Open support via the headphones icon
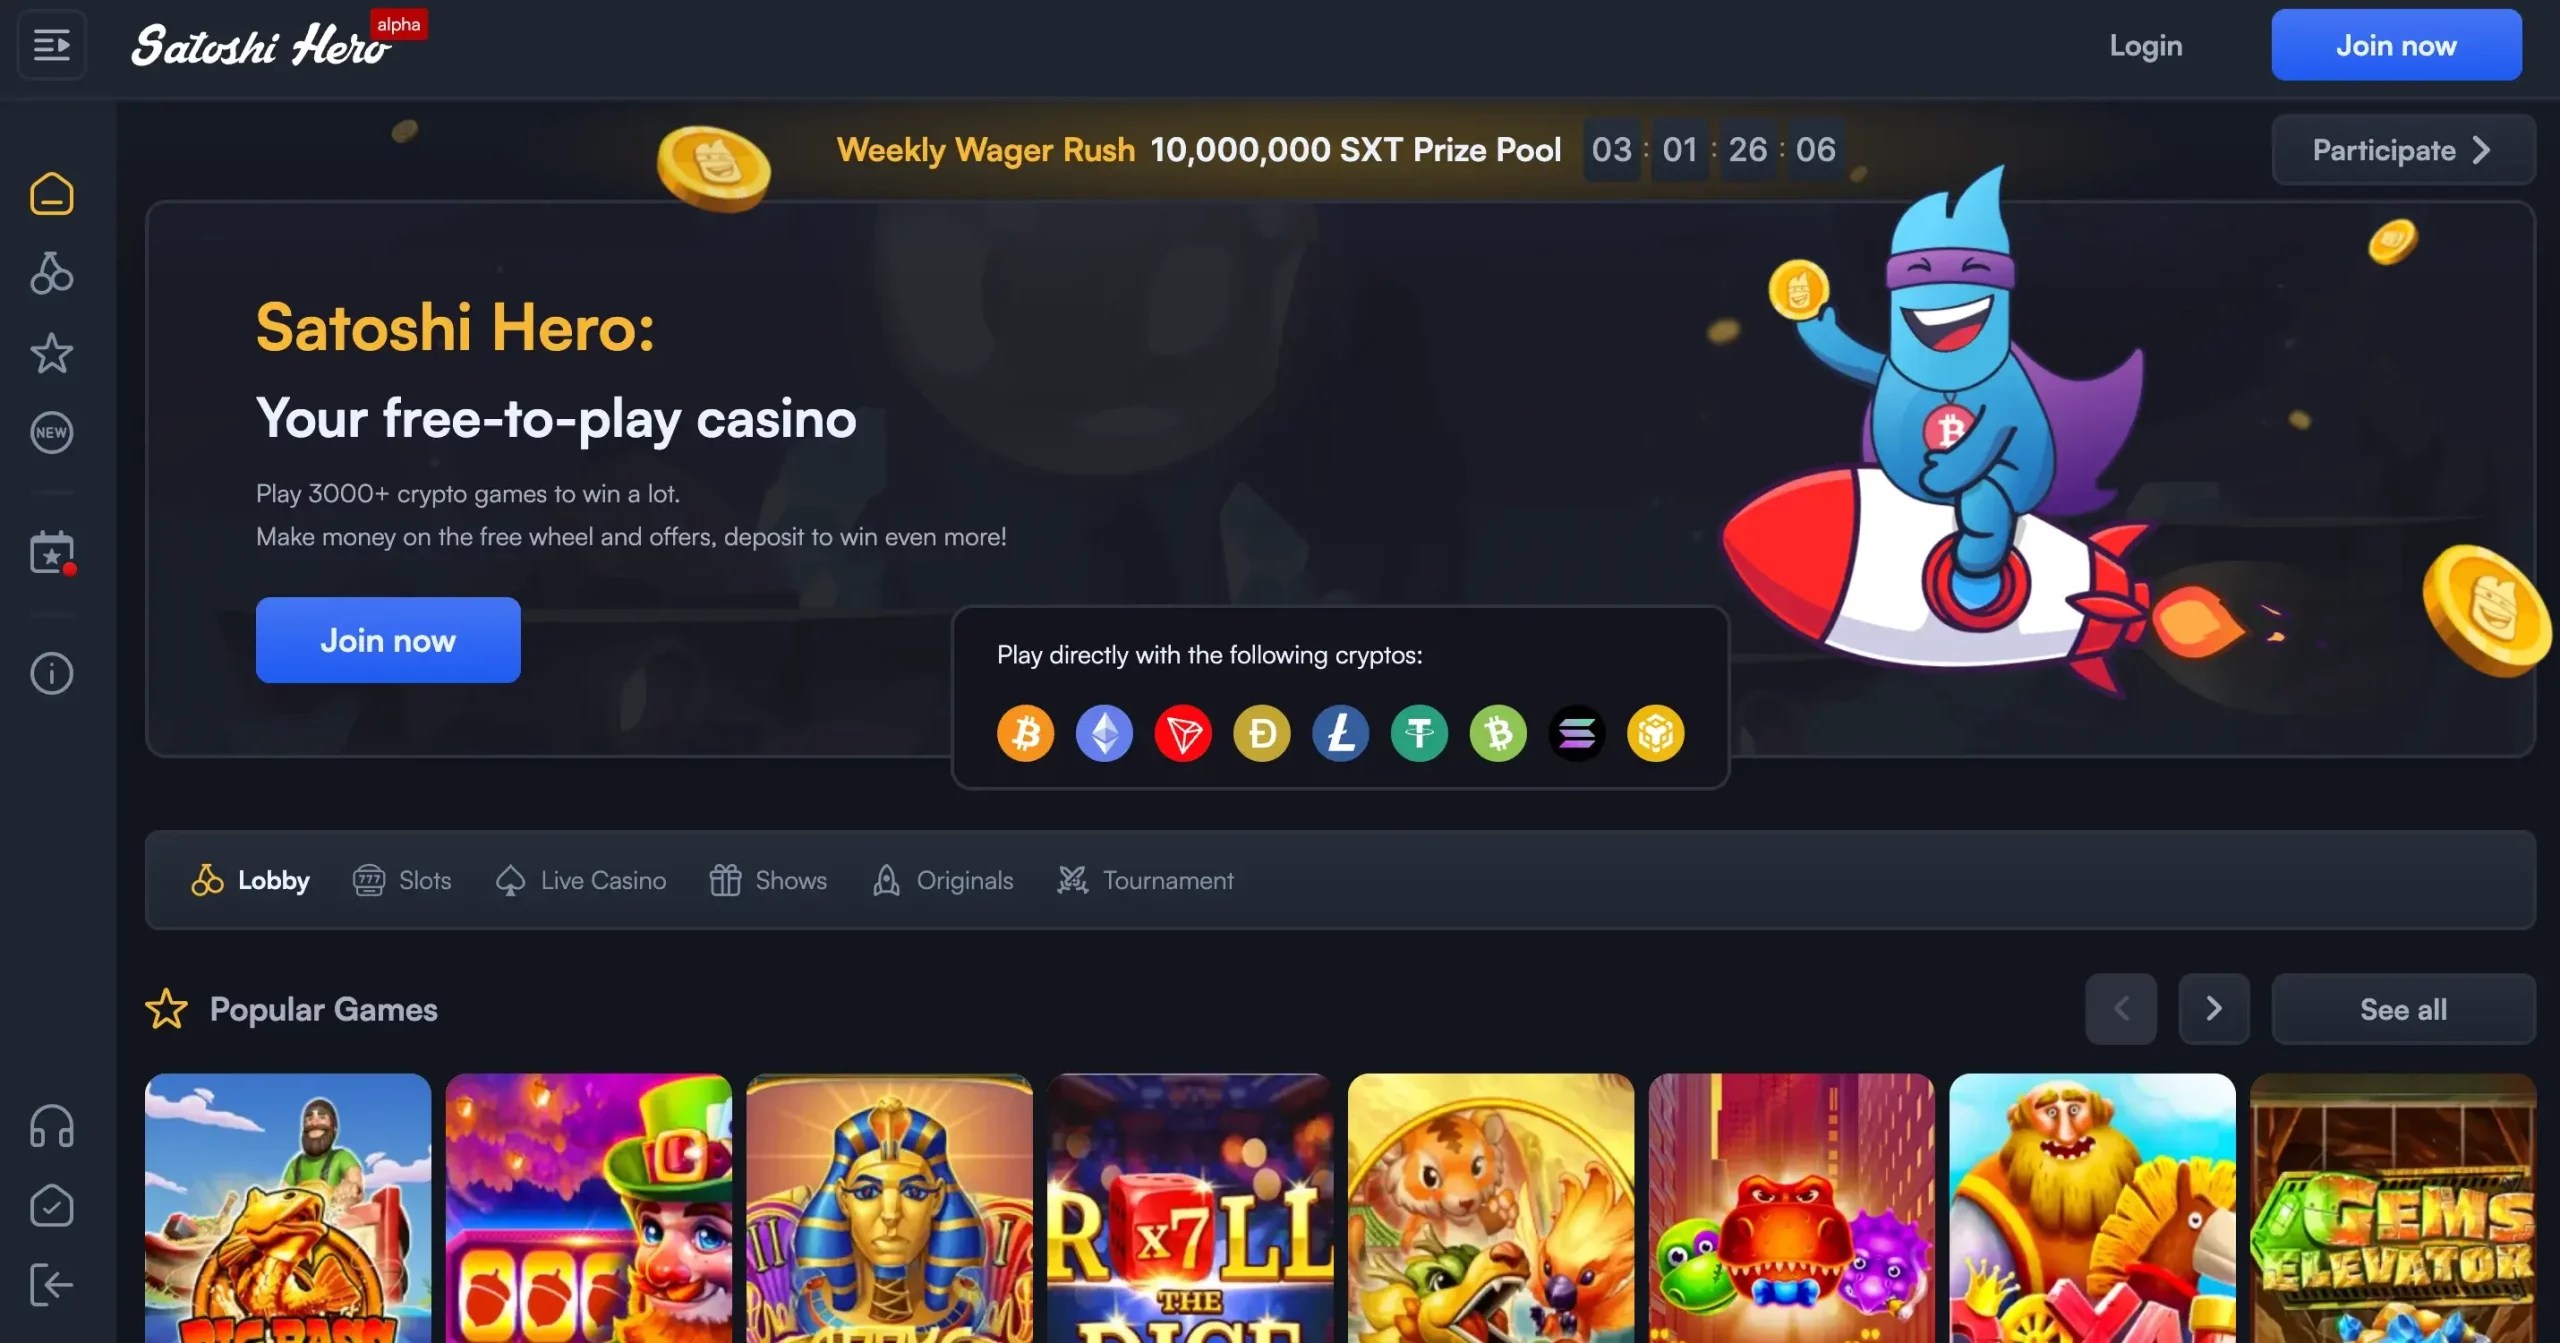 pyautogui.click(x=52, y=1126)
